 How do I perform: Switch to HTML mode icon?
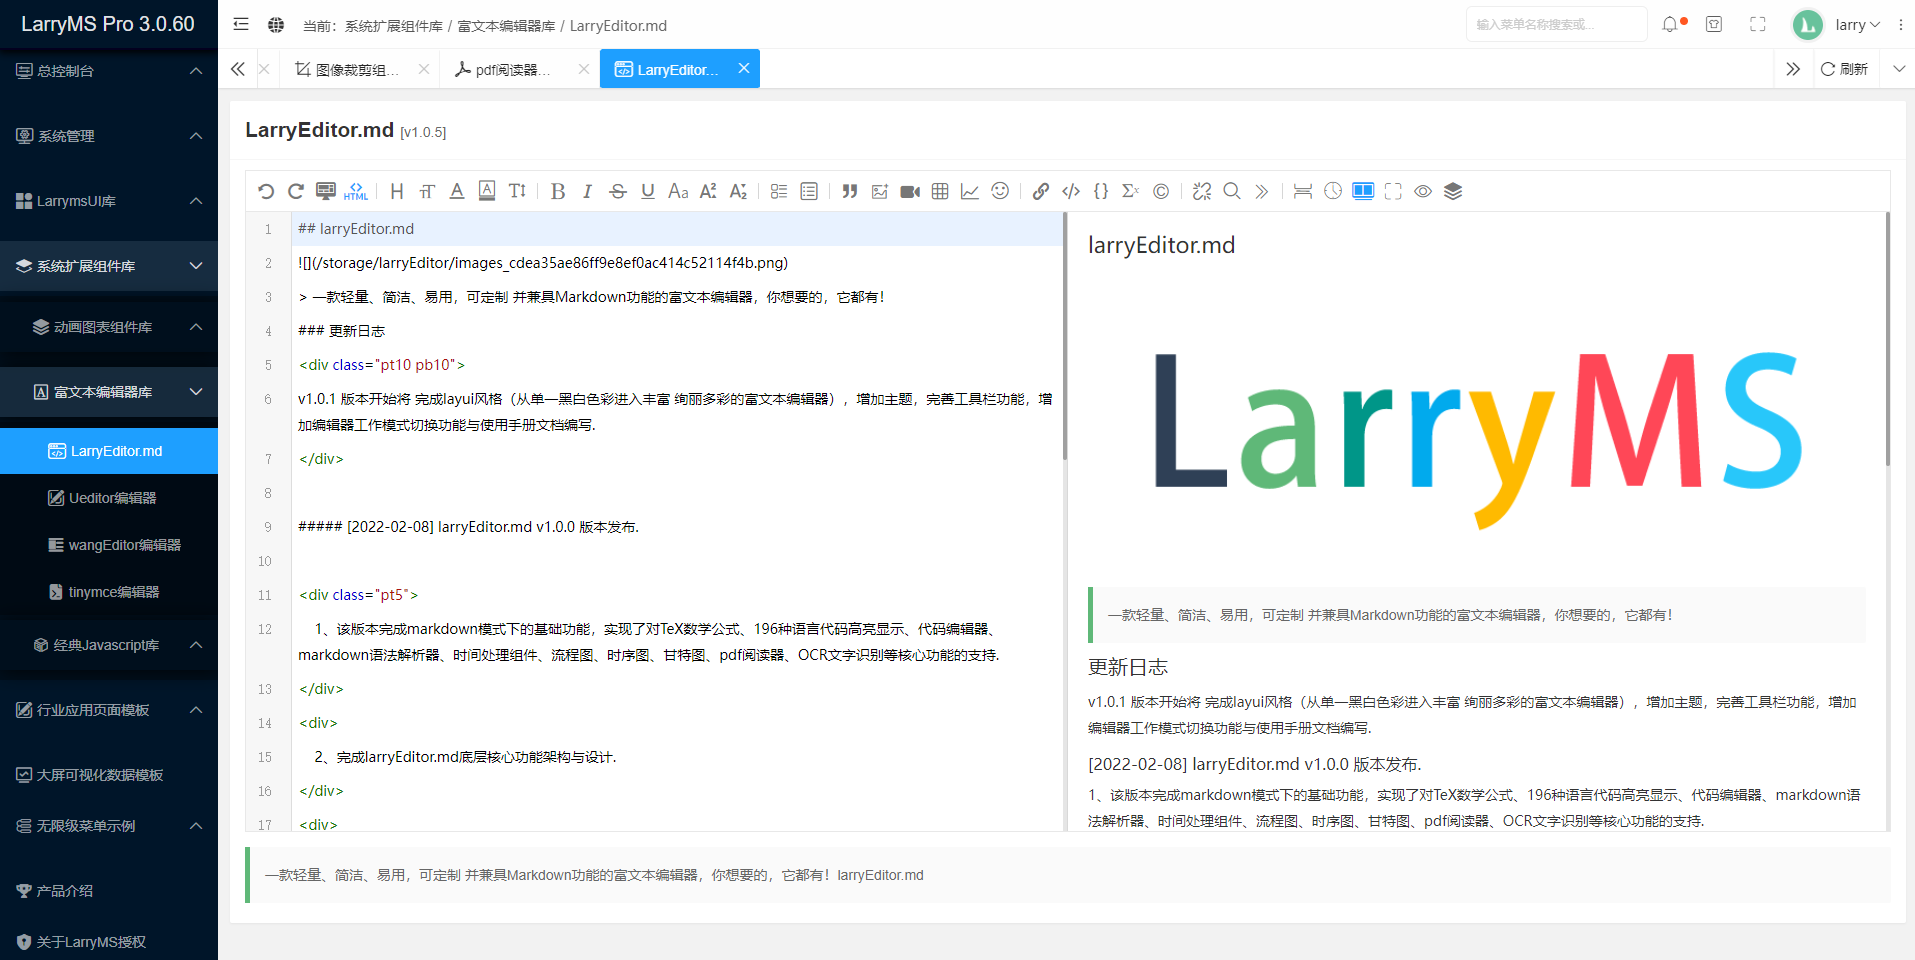(x=356, y=191)
